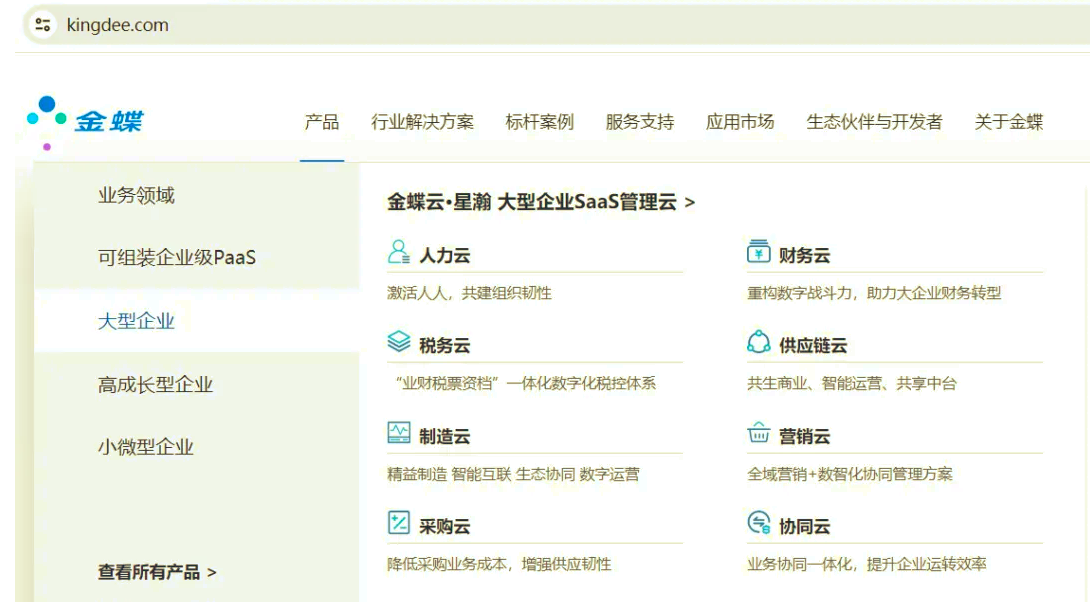Open site info icon in address bar
This screenshot has width=1090, height=602.
(42, 25)
